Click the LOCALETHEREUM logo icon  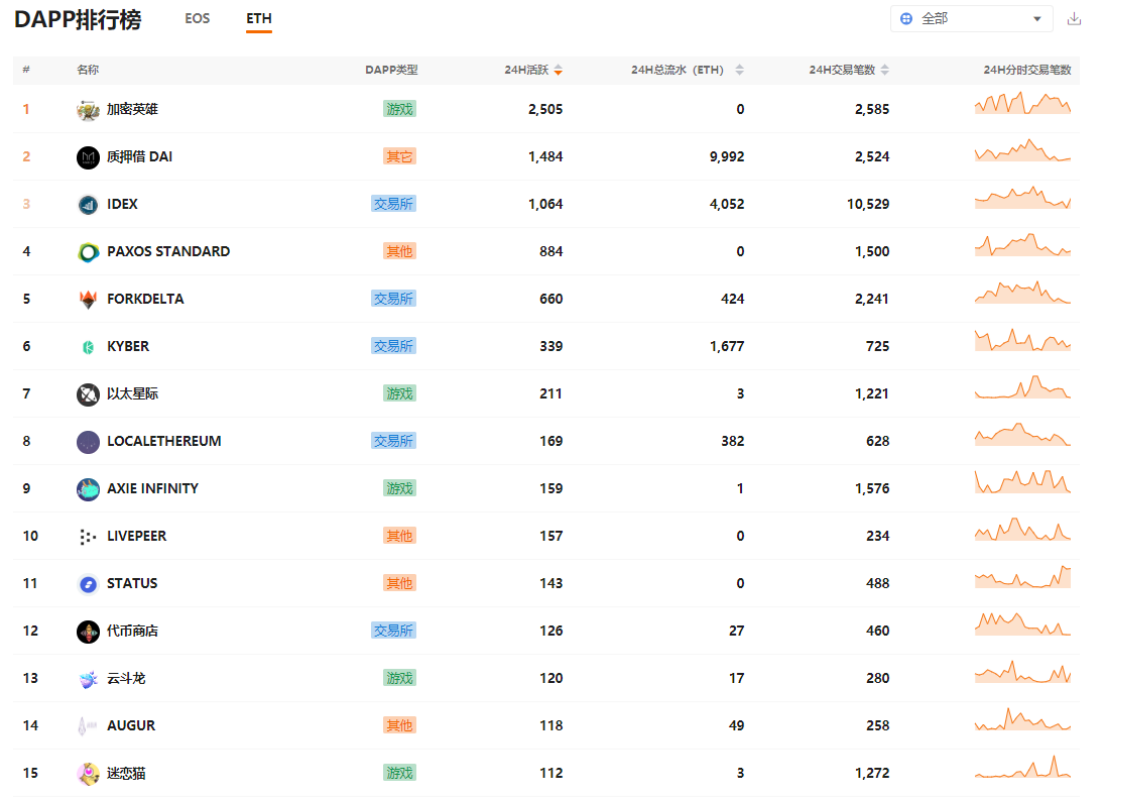point(88,442)
